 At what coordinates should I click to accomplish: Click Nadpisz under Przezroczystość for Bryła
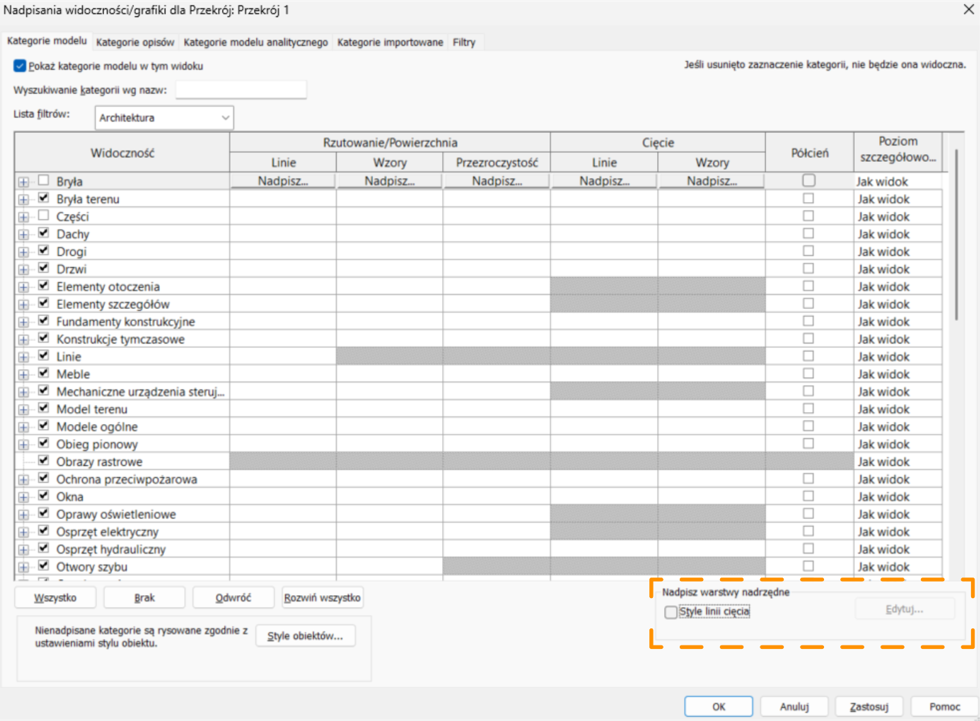click(497, 182)
